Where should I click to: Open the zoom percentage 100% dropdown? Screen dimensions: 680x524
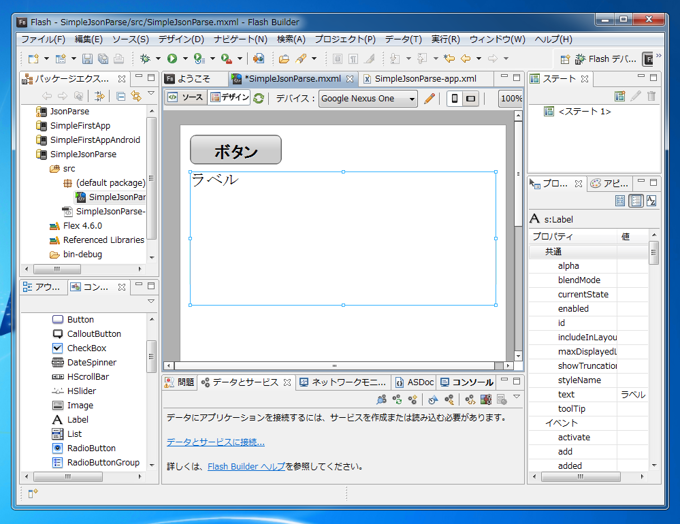(510, 98)
